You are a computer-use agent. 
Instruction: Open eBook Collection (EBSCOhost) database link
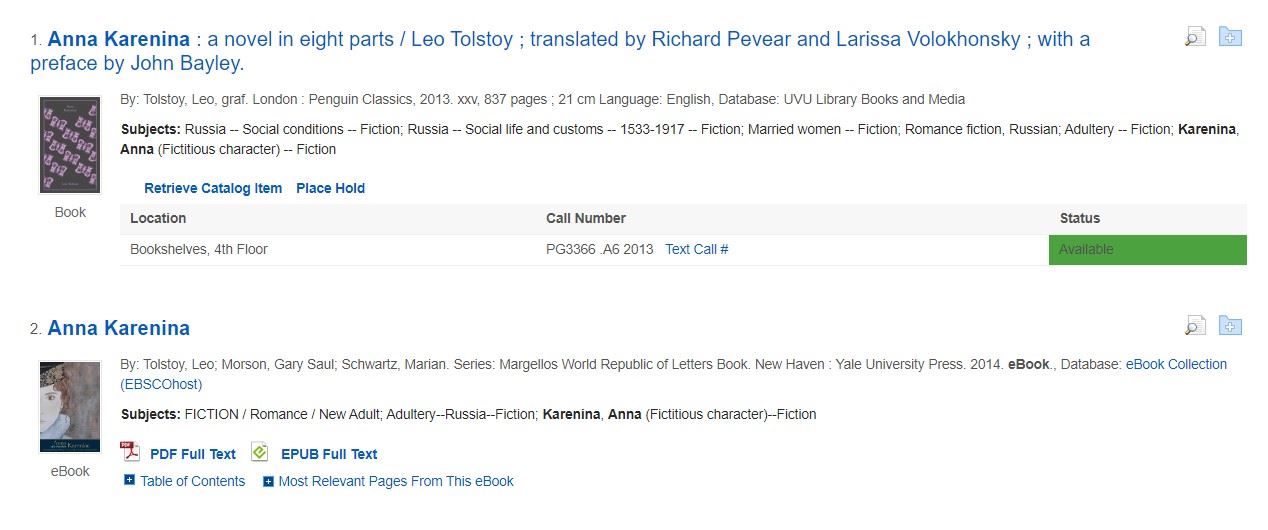[674, 374]
